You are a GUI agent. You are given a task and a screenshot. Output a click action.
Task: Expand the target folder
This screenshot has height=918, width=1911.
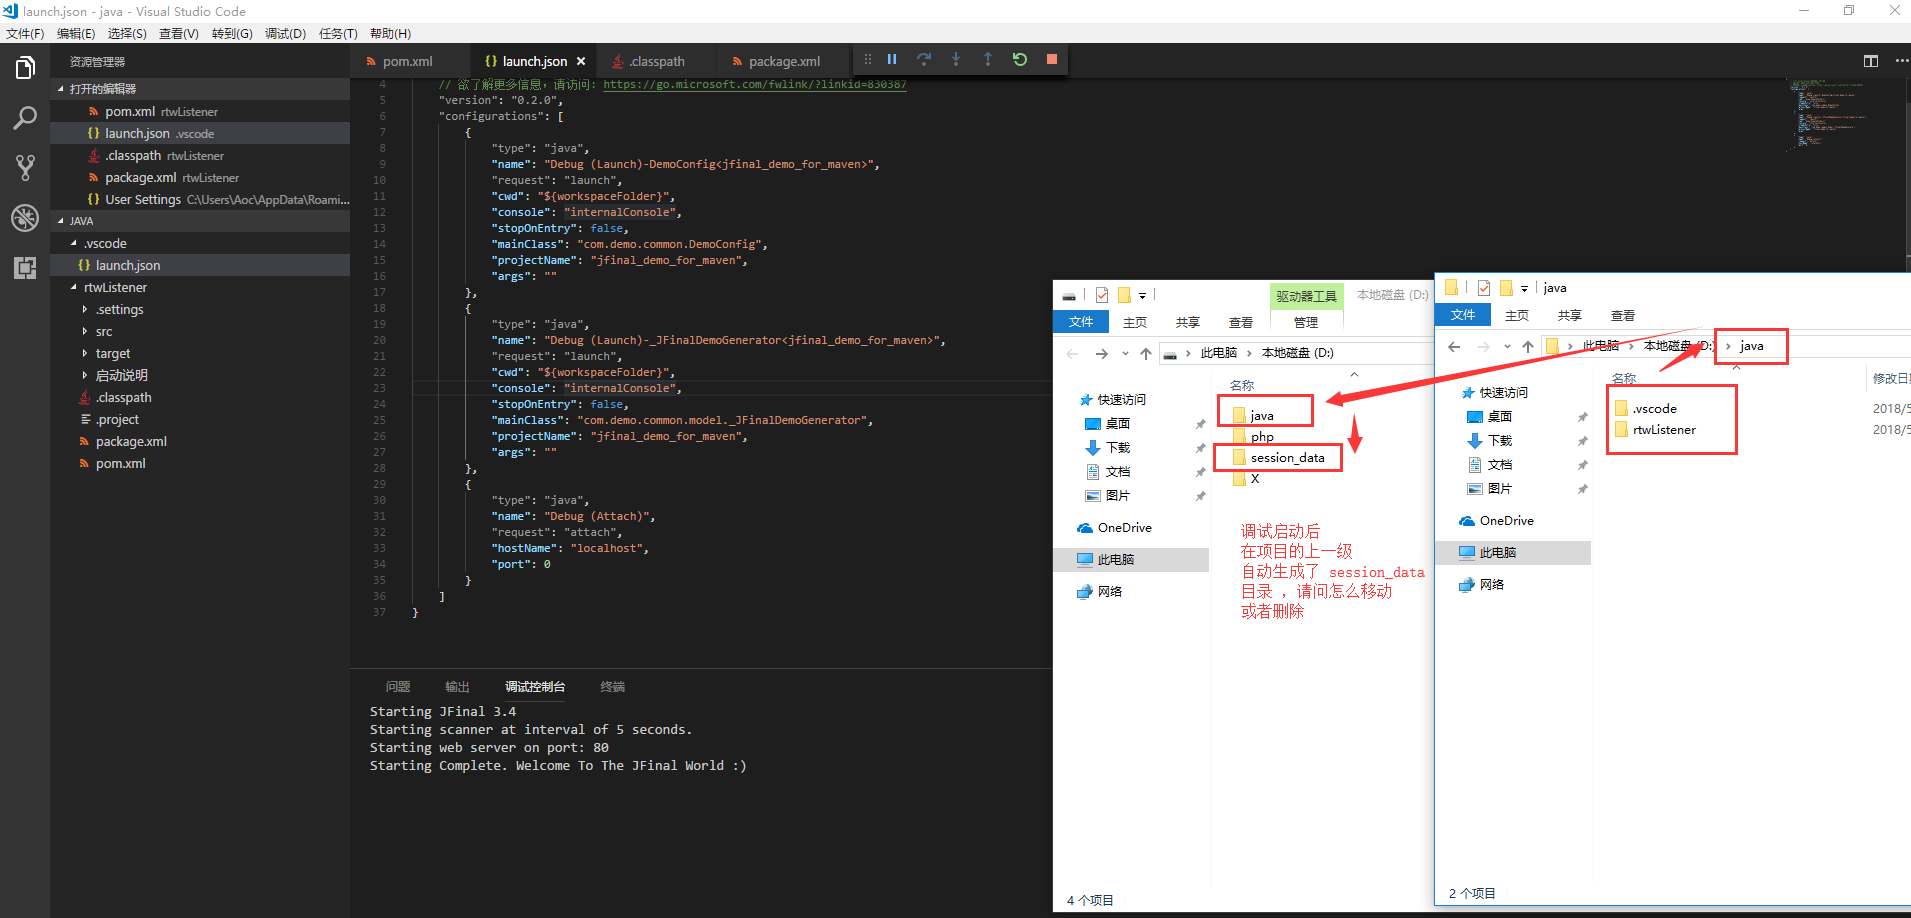pos(85,354)
